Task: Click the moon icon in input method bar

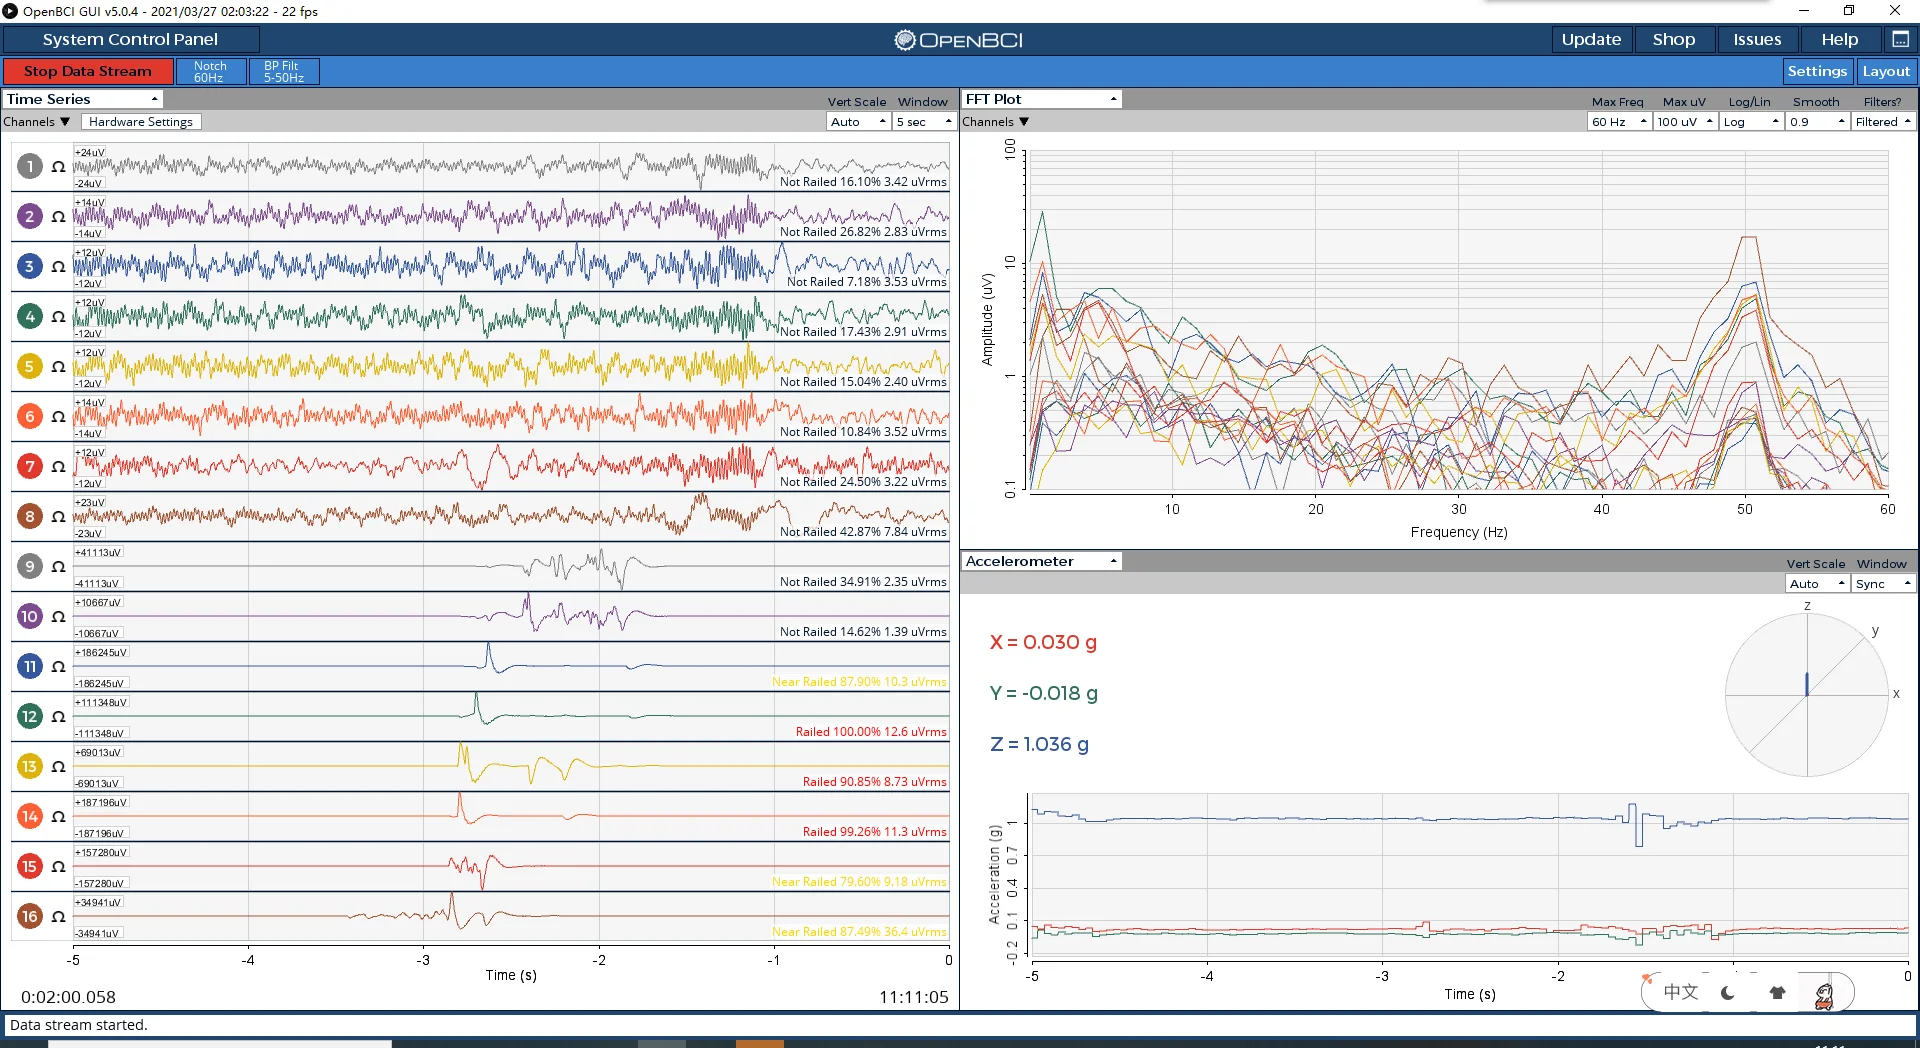Action: click(1728, 993)
